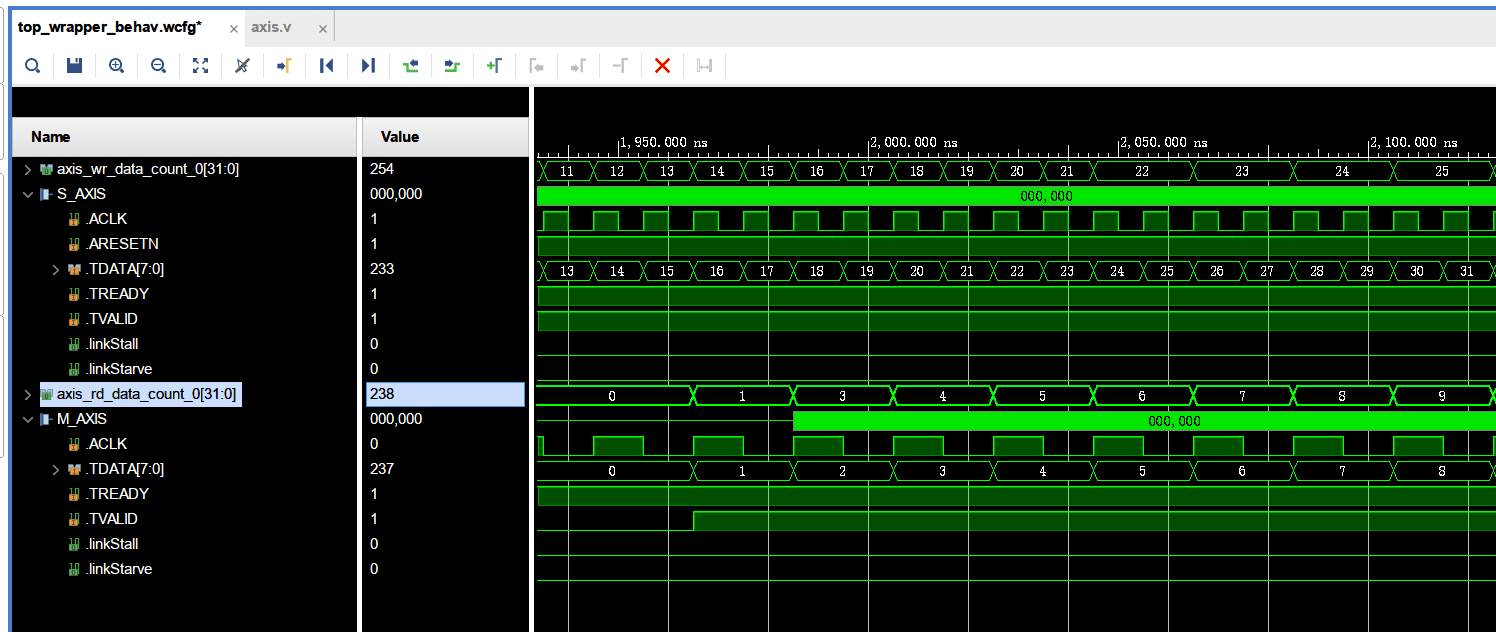The height and width of the screenshot is (632, 1496).
Task: Select the M_AXIS group row
Action: pyautogui.click(x=82, y=419)
